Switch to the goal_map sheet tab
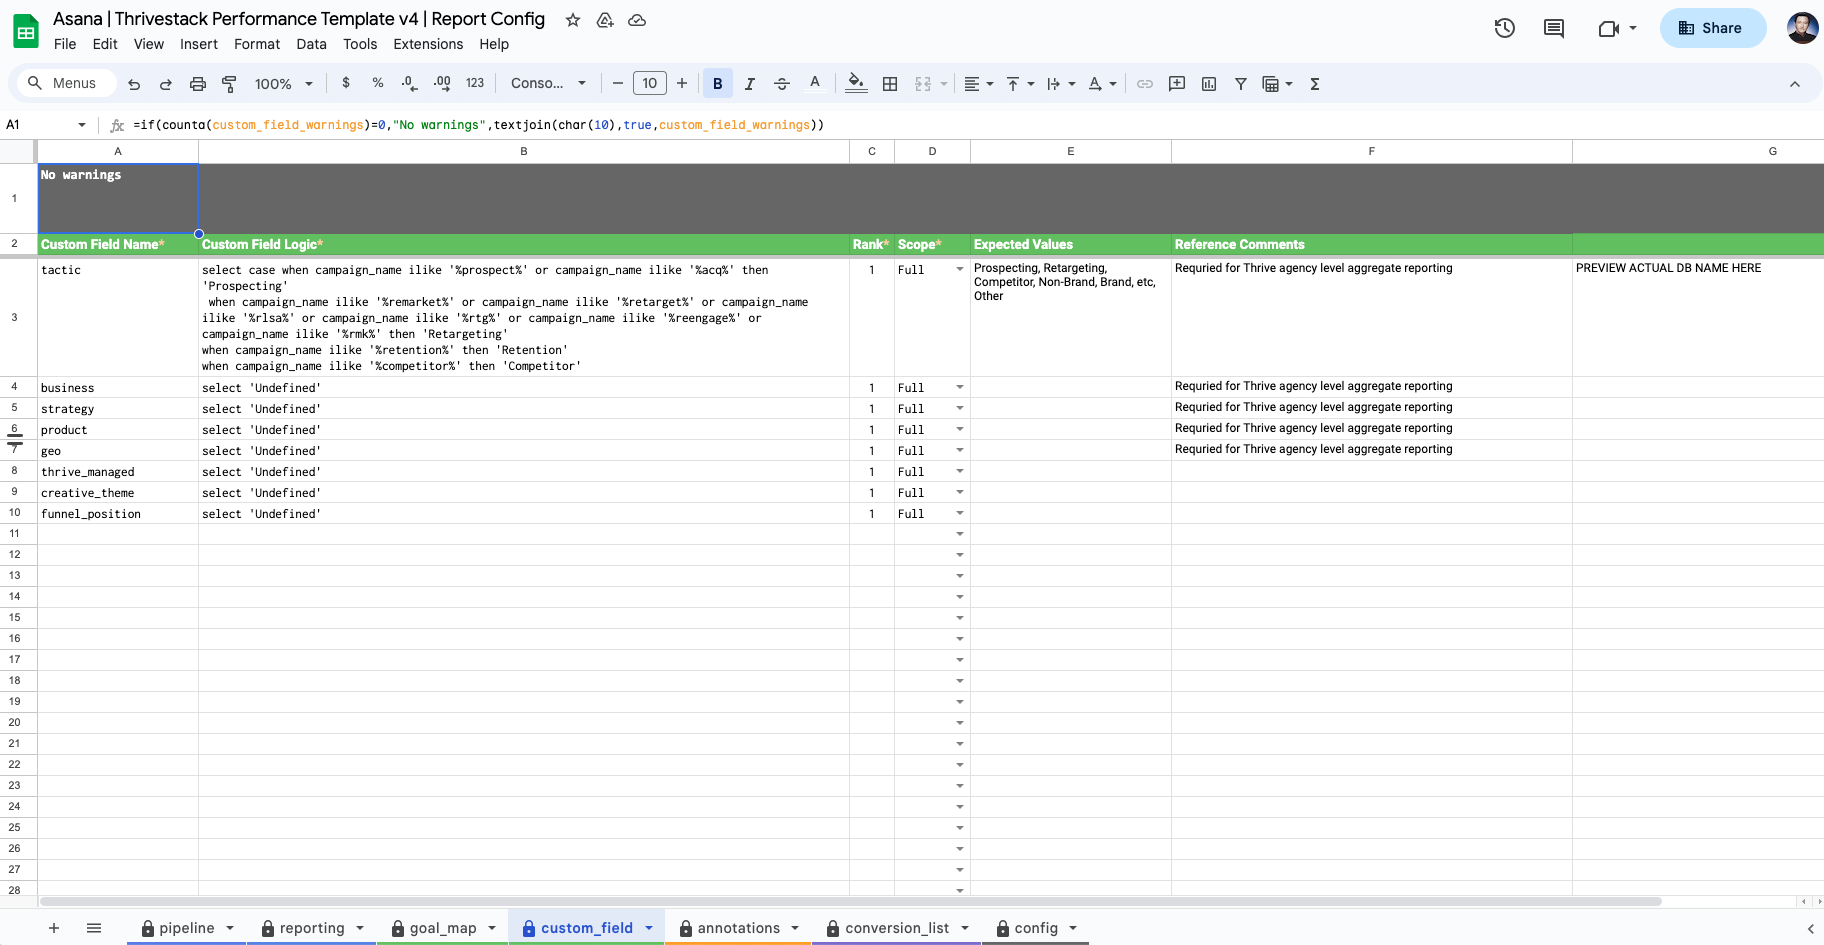 [x=443, y=928]
